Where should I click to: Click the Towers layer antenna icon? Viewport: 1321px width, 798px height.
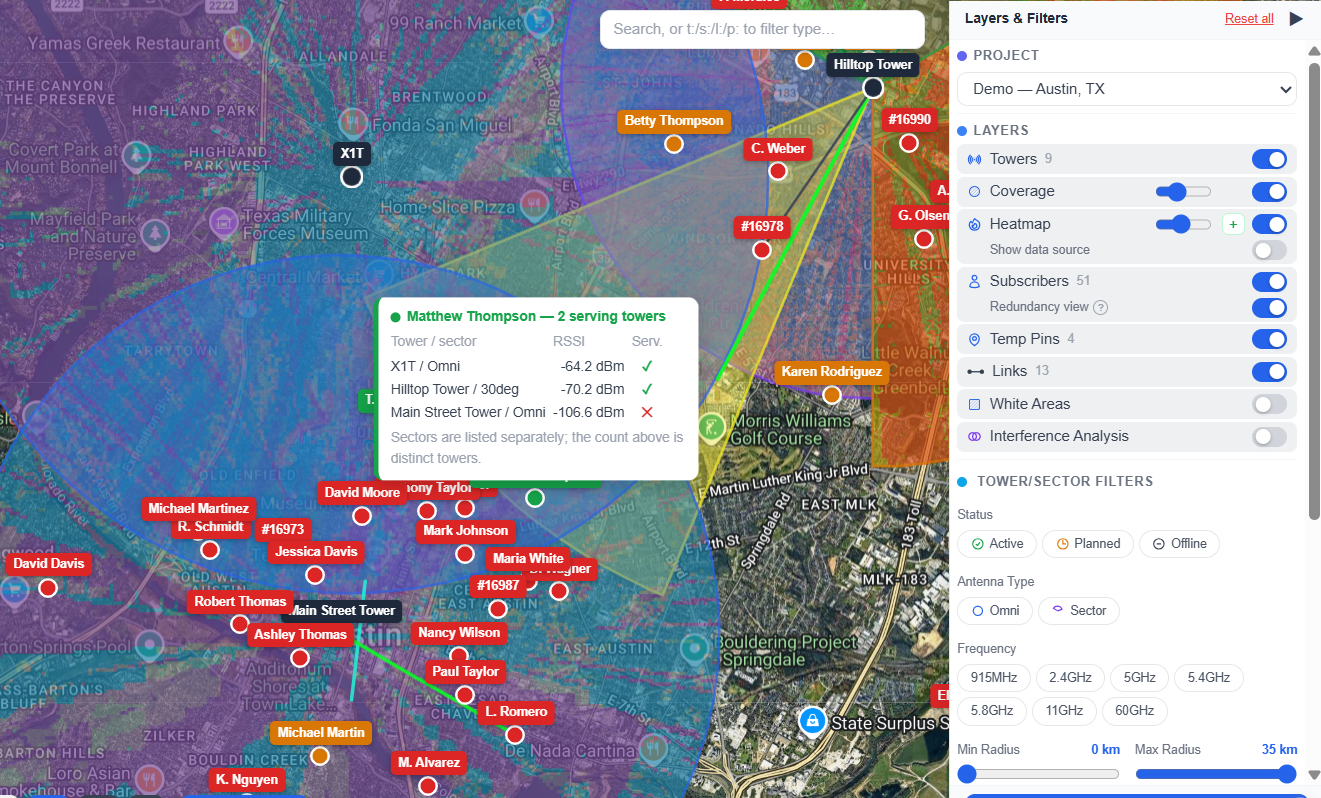pos(975,159)
